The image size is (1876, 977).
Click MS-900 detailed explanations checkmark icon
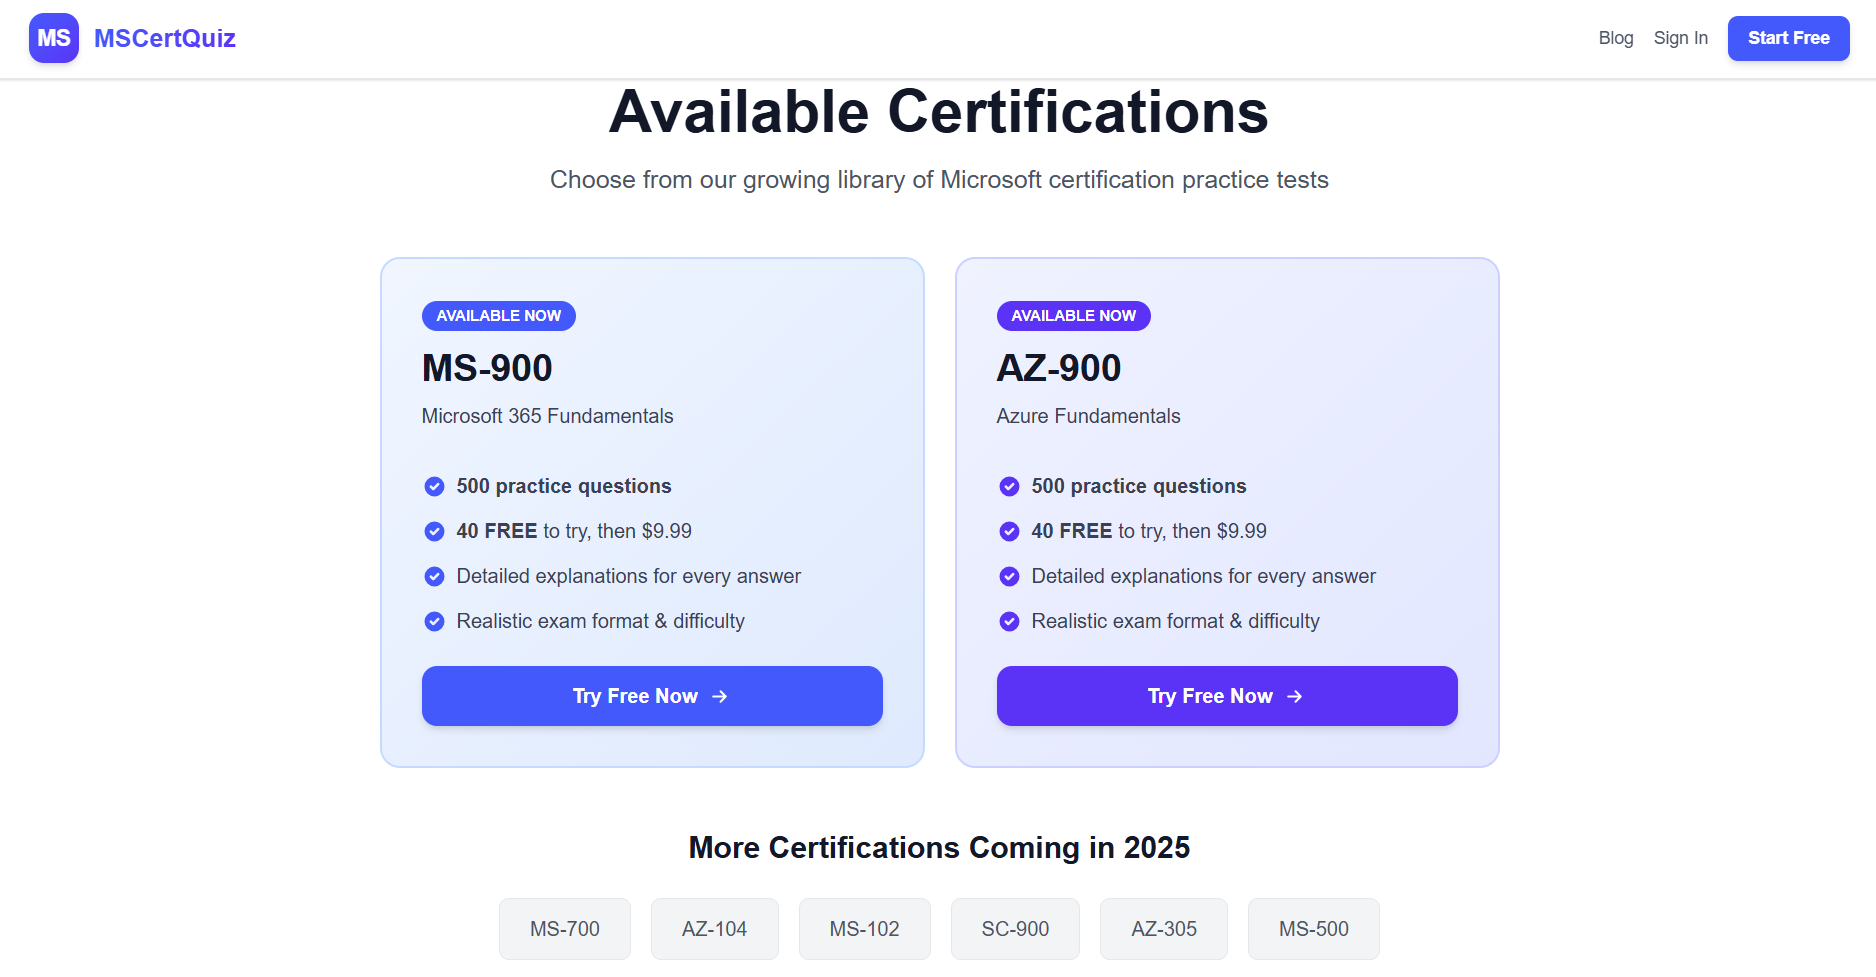pos(434,577)
